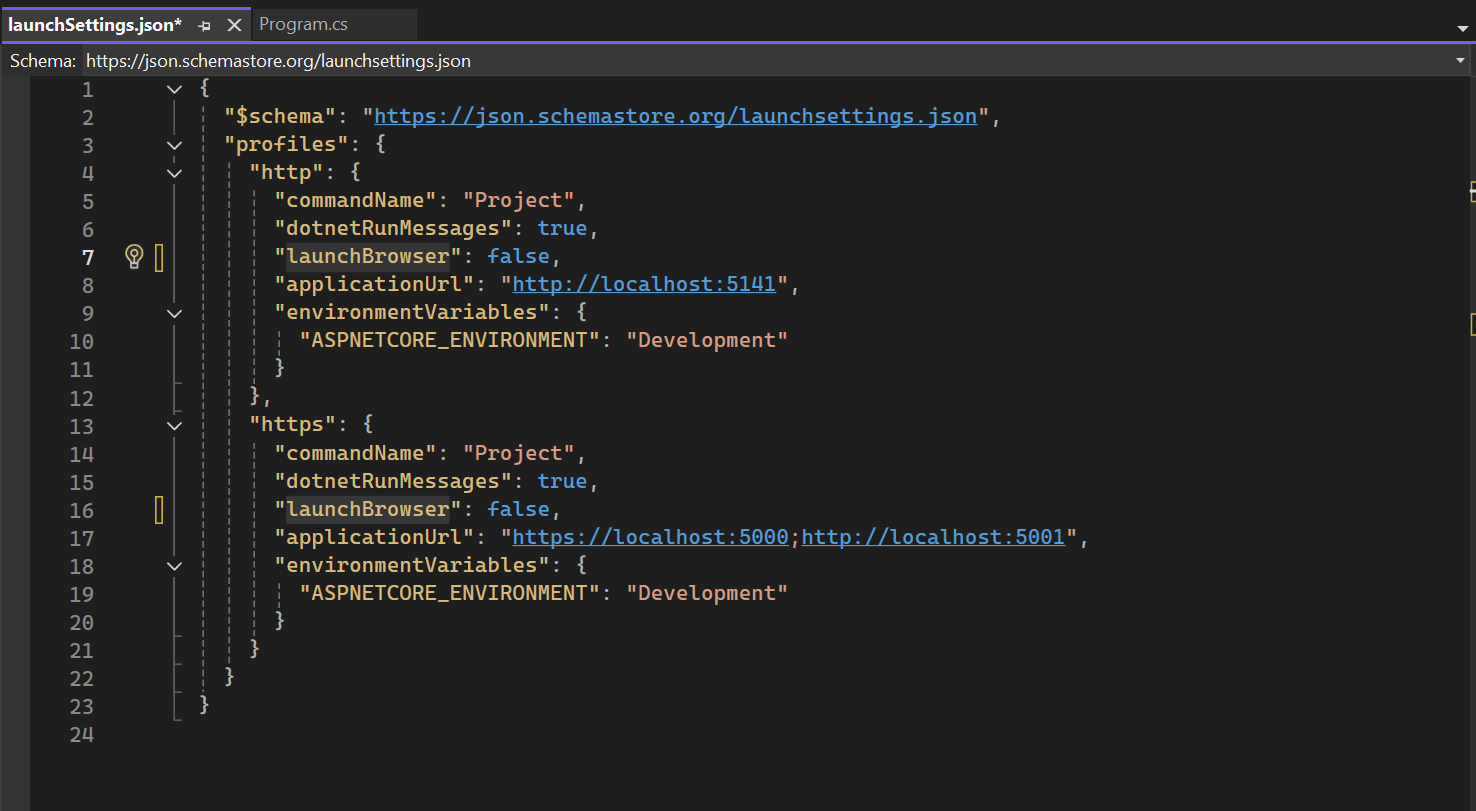Image resolution: width=1476 pixels, height=811 pixels.
Task: Click the "https" profile name
Action: [x=294, y=425]
